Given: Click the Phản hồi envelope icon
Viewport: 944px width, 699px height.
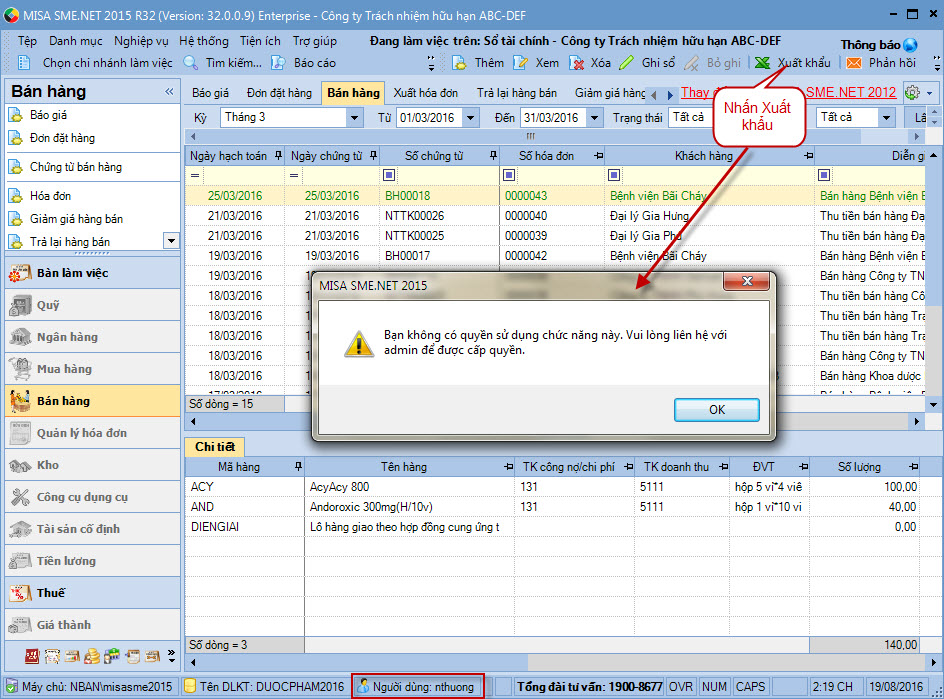Looking at the screenshot, I should (x=854, y=63).
